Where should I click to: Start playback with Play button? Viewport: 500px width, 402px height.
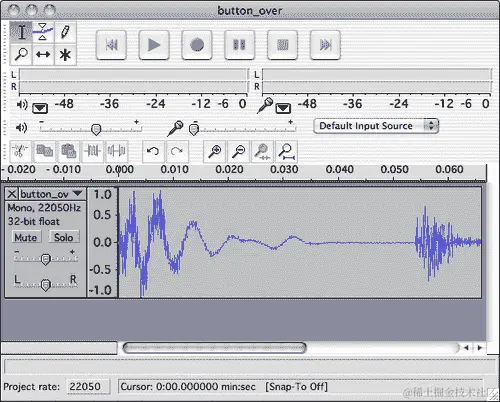coord(154,45)
